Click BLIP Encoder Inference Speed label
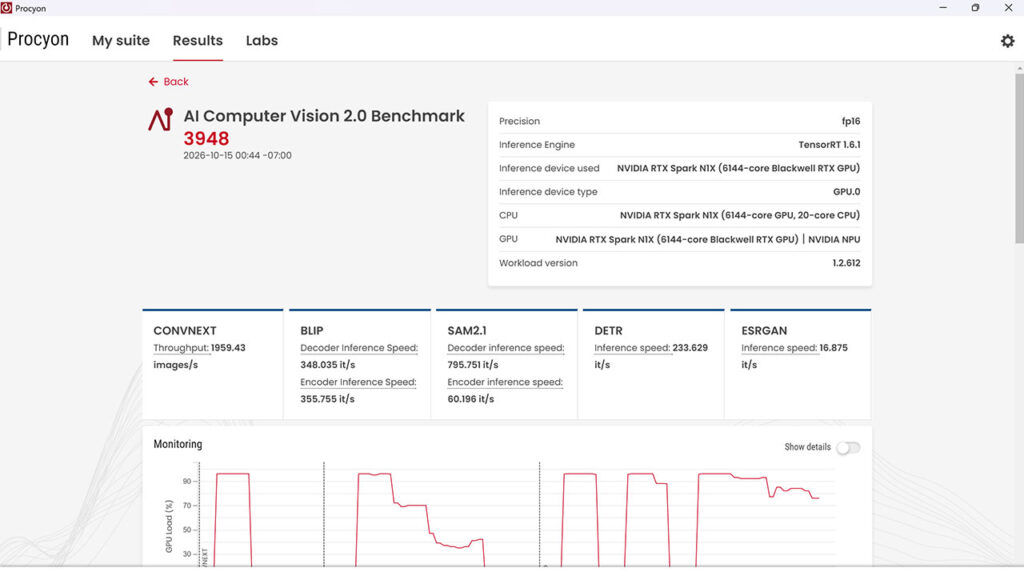This screenshot has width=1024, height=576. 359,382
